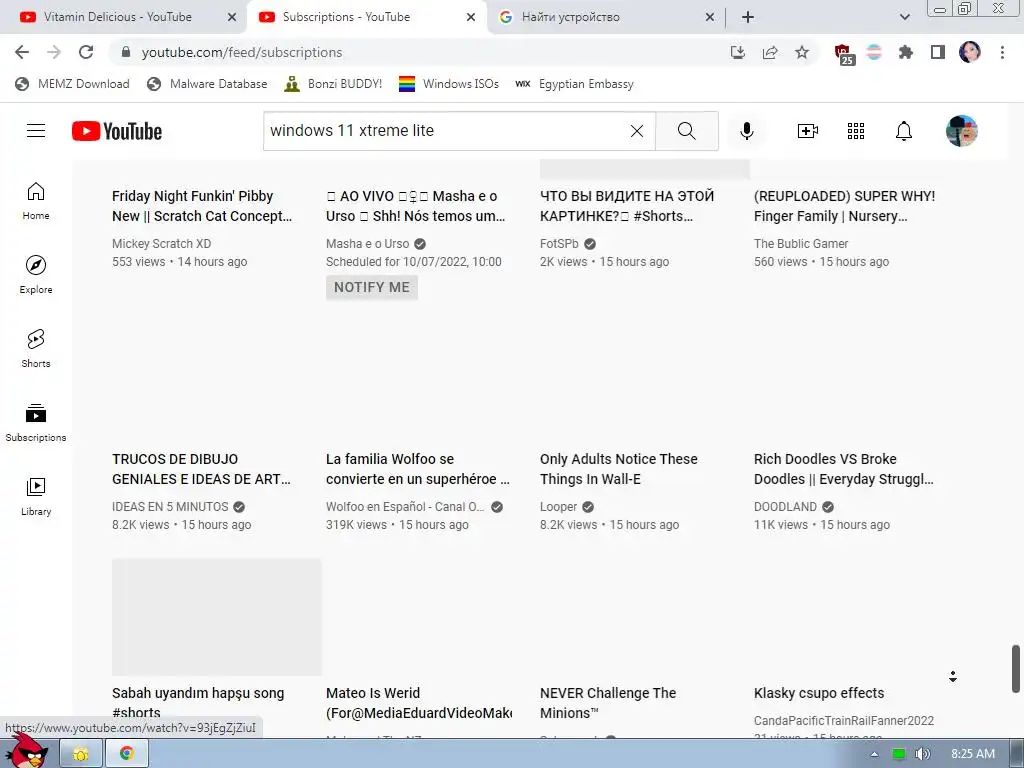Image resolution: width=1024 pixels, height=768 pixels.
Task: Open video (REUPLOADED) SUPER WHY! Finger Family
Action: (x=844, y=206)
